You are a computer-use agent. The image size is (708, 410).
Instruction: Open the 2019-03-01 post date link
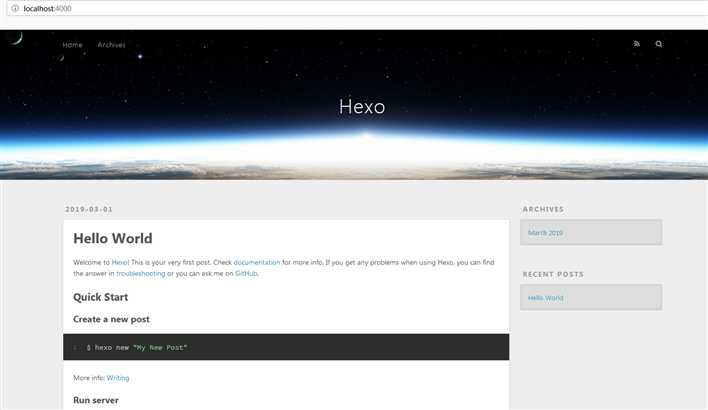pos(89,209)
